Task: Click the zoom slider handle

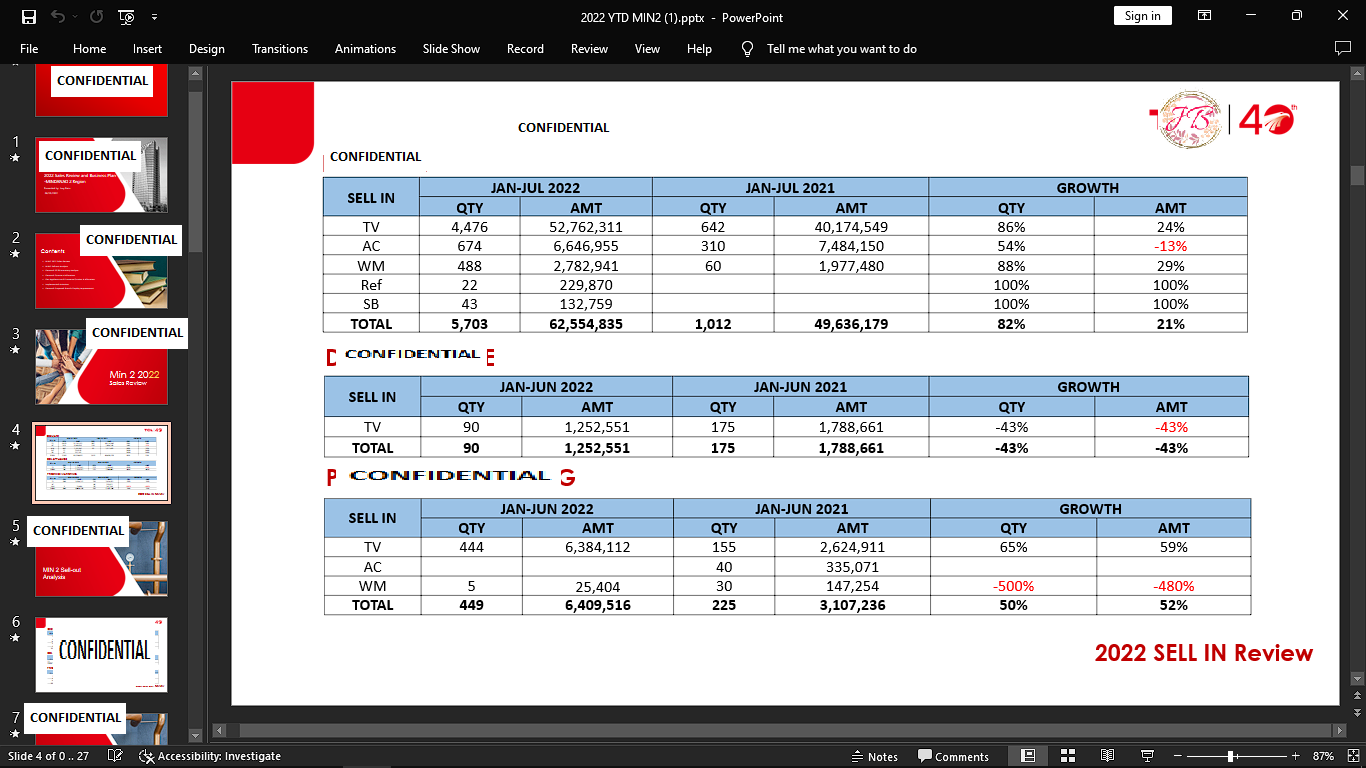Action: (1231, 756)
